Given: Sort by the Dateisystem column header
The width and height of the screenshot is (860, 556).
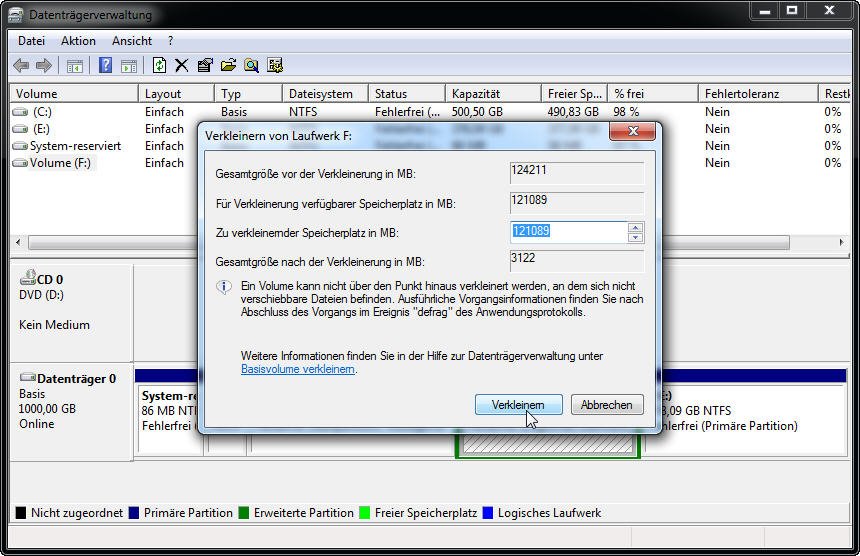Looking at the screenshot, I should [x=325, y=94].
